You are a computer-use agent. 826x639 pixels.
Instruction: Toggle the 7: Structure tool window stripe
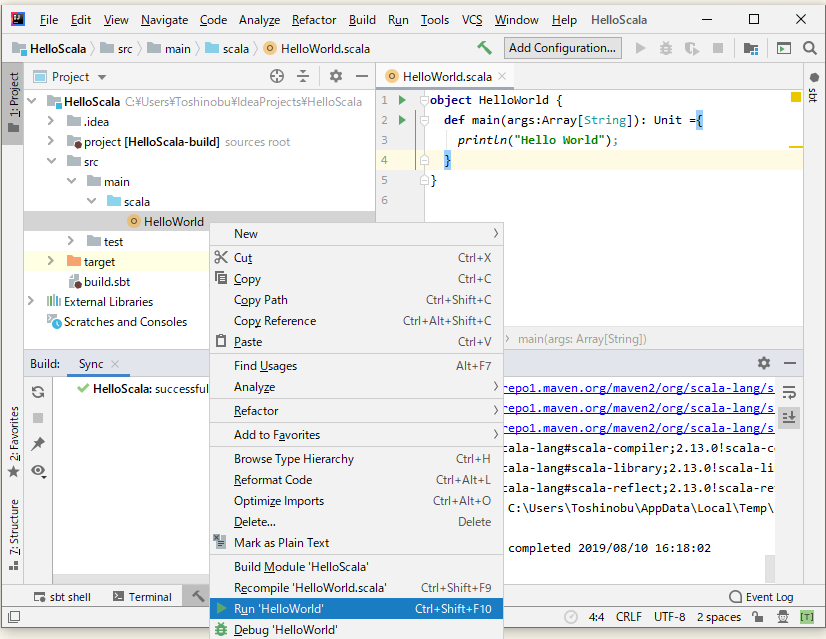click(14, 535)
